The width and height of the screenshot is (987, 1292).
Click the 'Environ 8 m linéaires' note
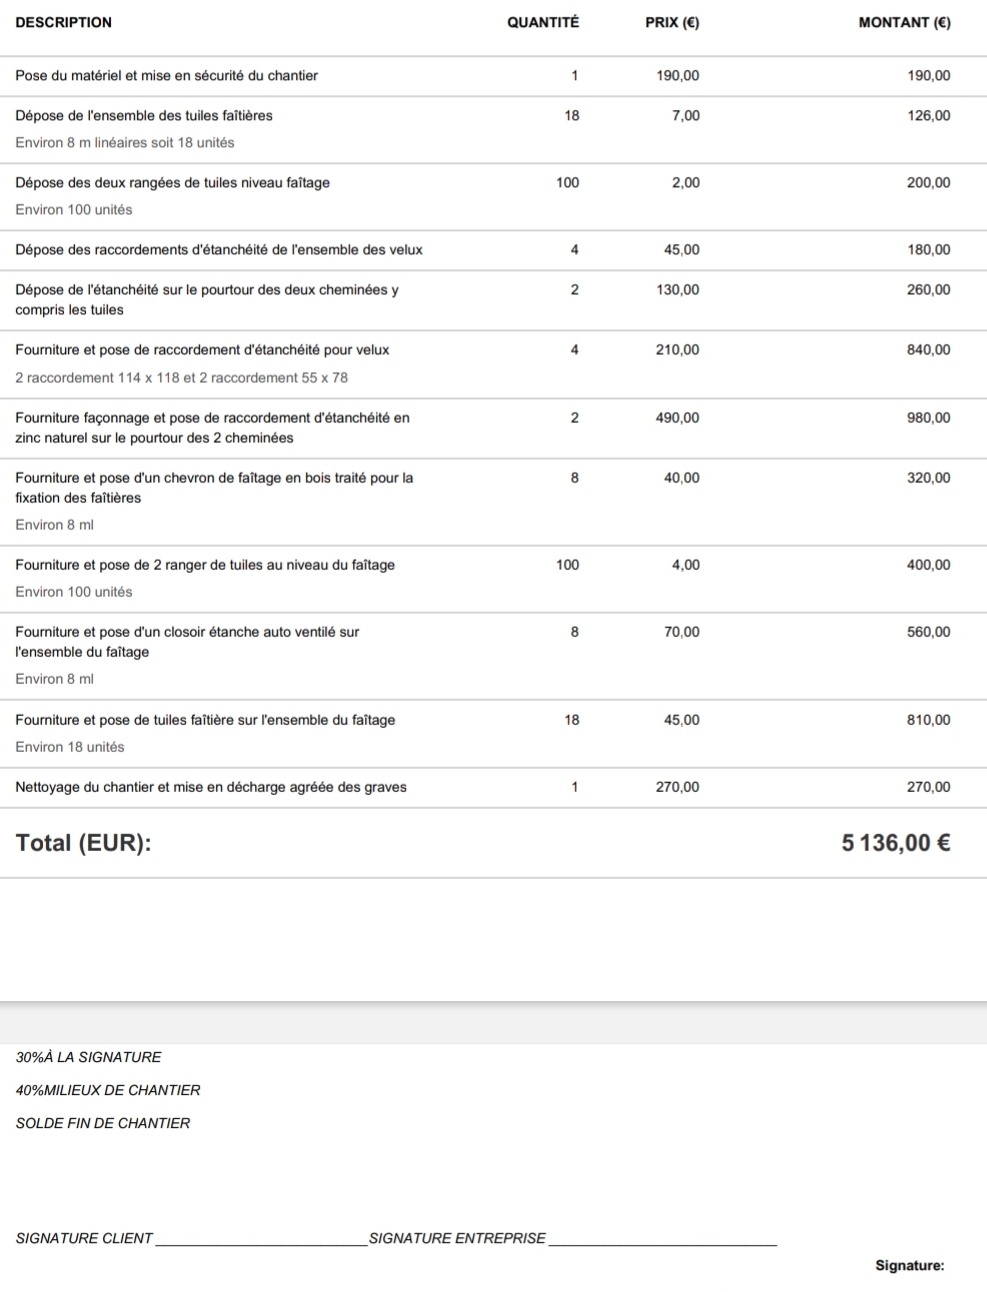tap(124, 143)
